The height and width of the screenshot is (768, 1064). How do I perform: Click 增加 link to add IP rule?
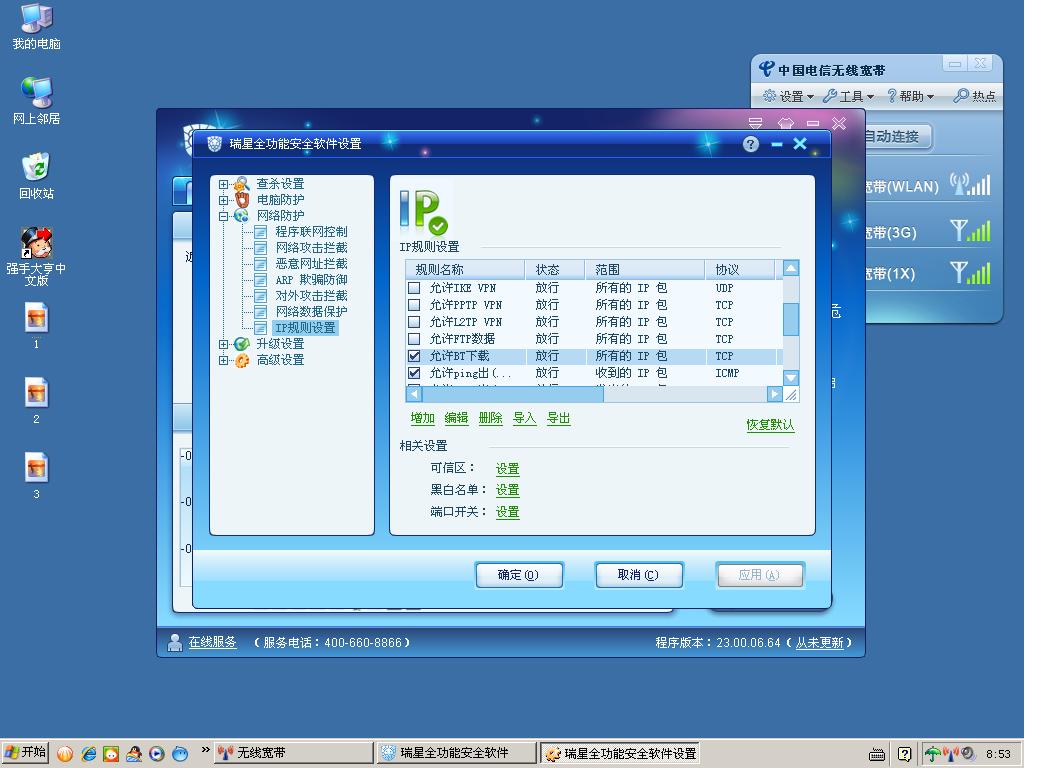point(422,418)
